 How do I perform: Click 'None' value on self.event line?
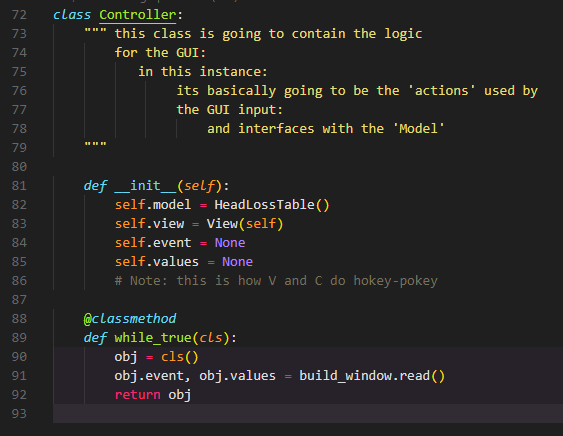[230, 243]
